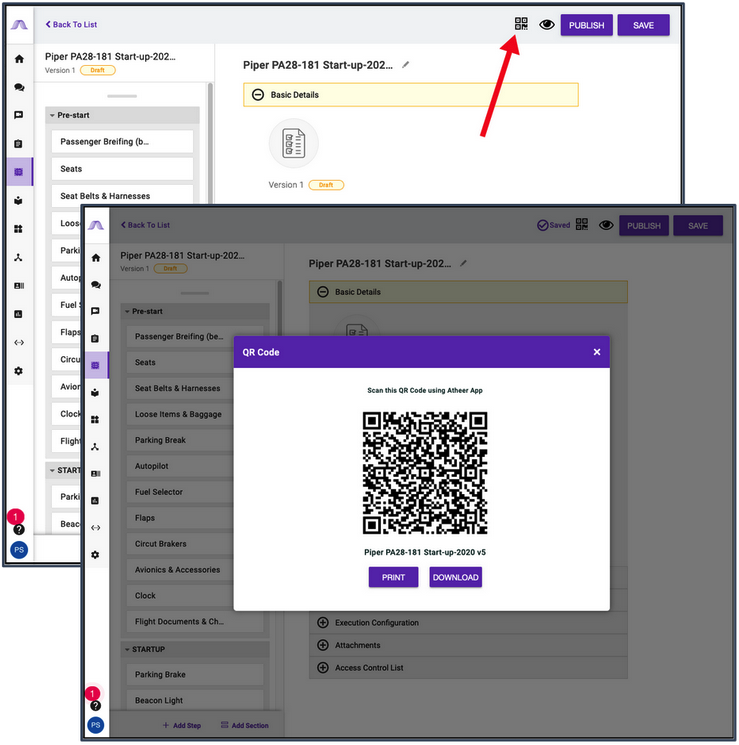The height and width of the screenshot is (745, 739).
Task: Click Back To List link in back window
Action: tap(71, 24)
